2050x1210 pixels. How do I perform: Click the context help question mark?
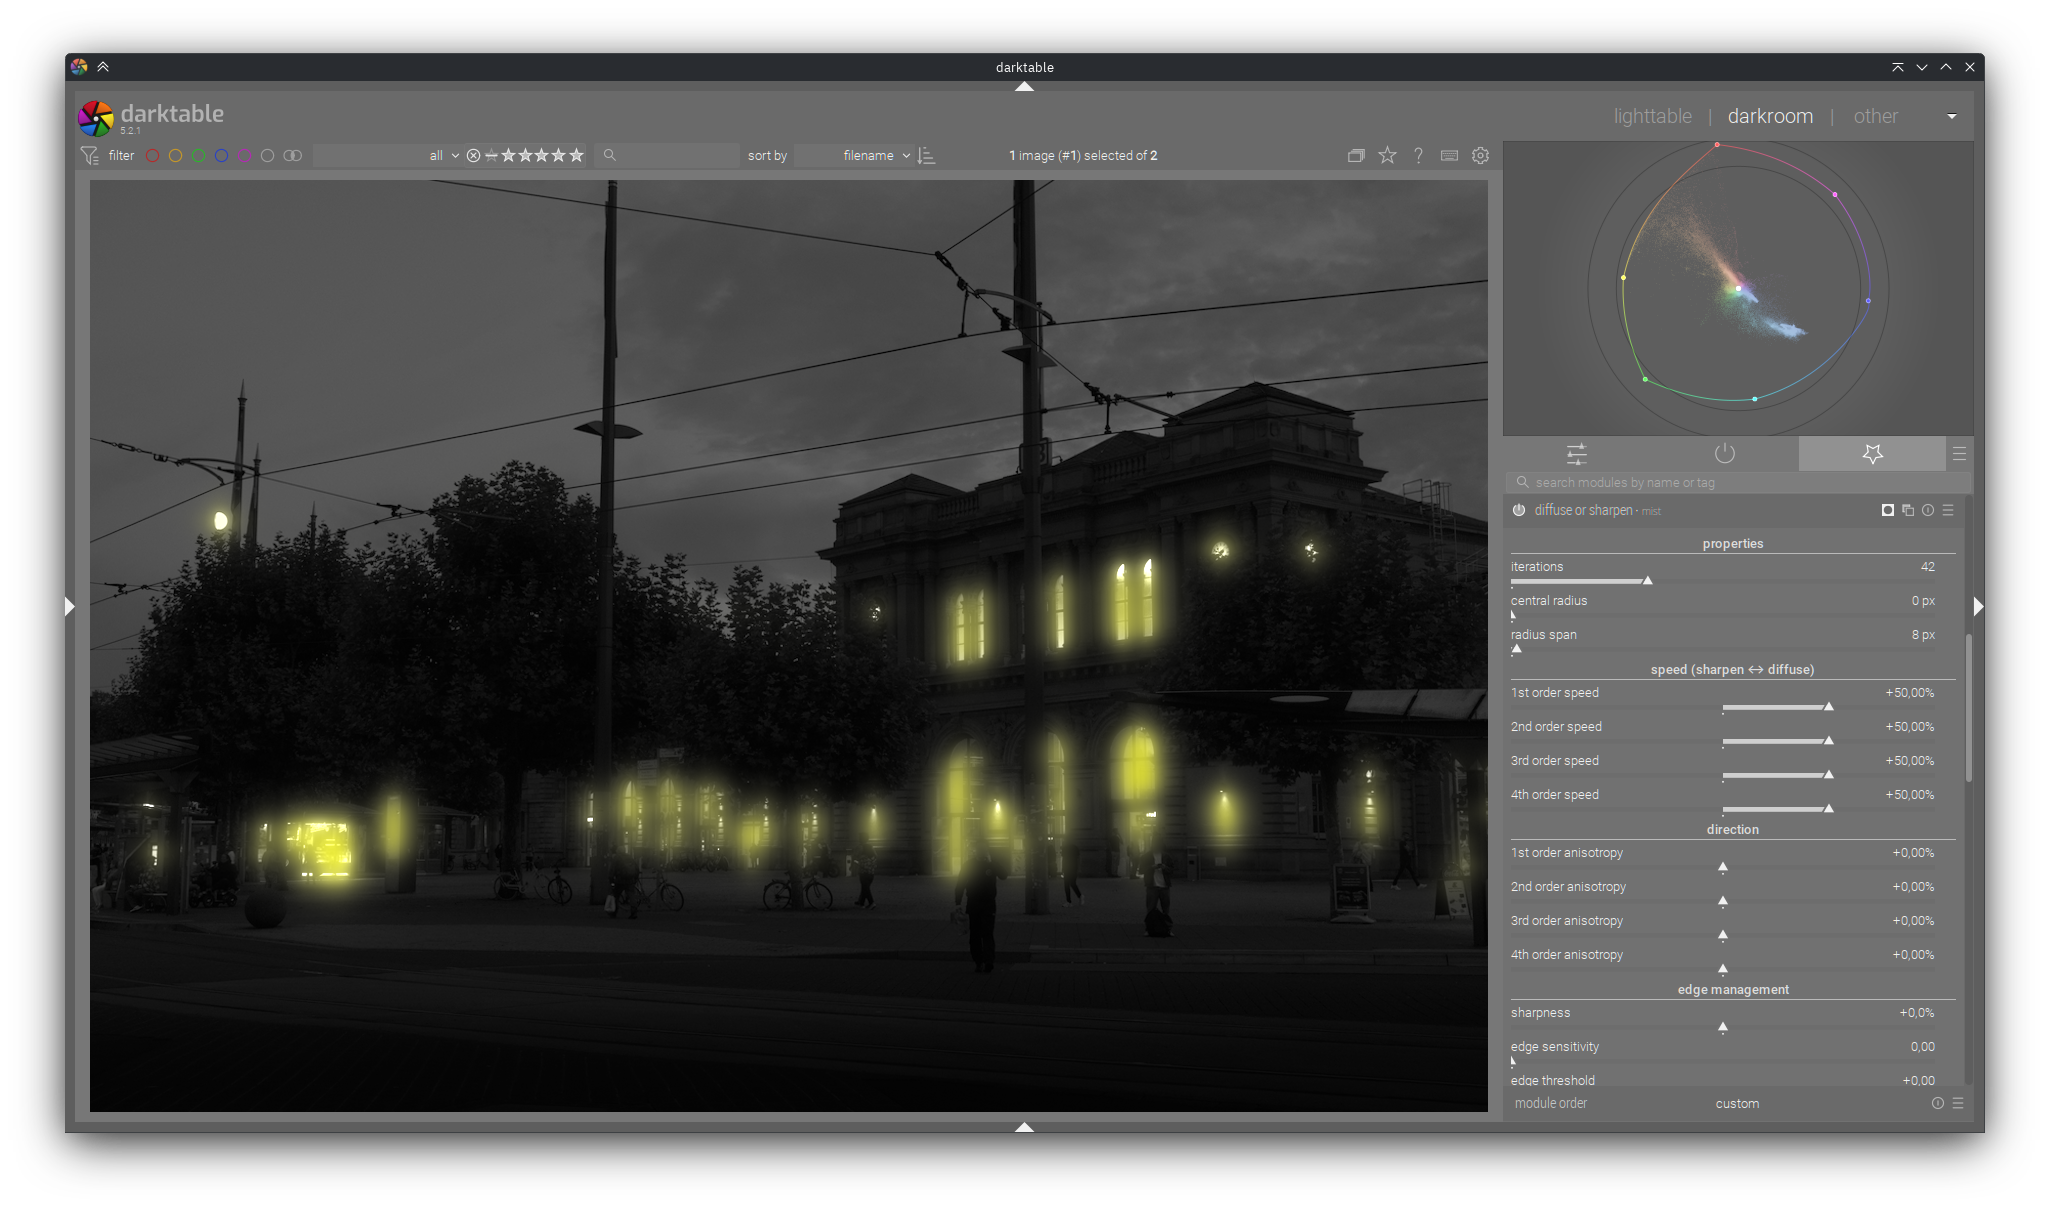1418,156
